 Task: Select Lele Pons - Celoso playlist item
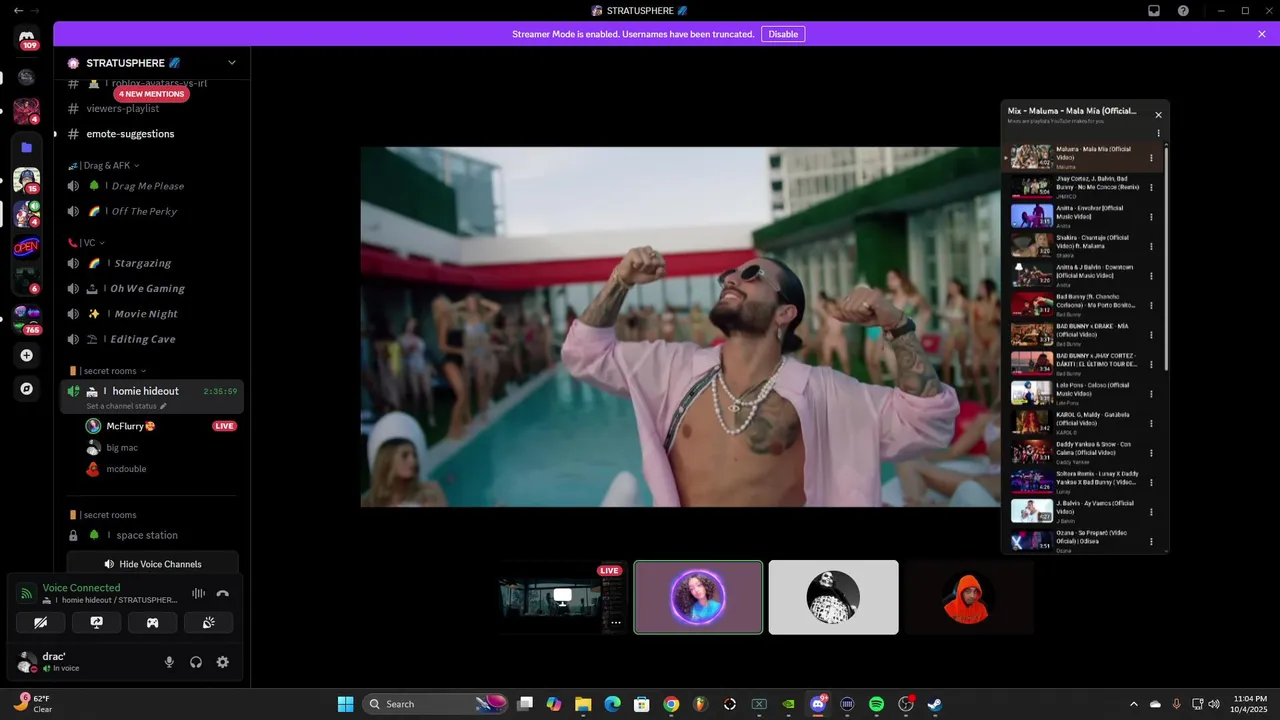coord(1084,394)
